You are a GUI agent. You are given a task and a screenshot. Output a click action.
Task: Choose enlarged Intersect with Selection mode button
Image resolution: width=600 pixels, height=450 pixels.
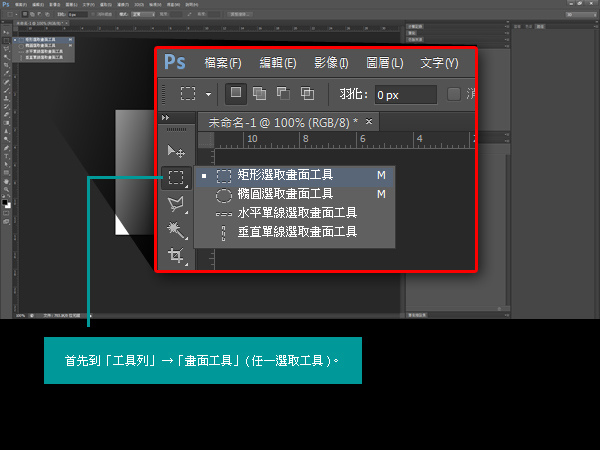tap(307, 94)
